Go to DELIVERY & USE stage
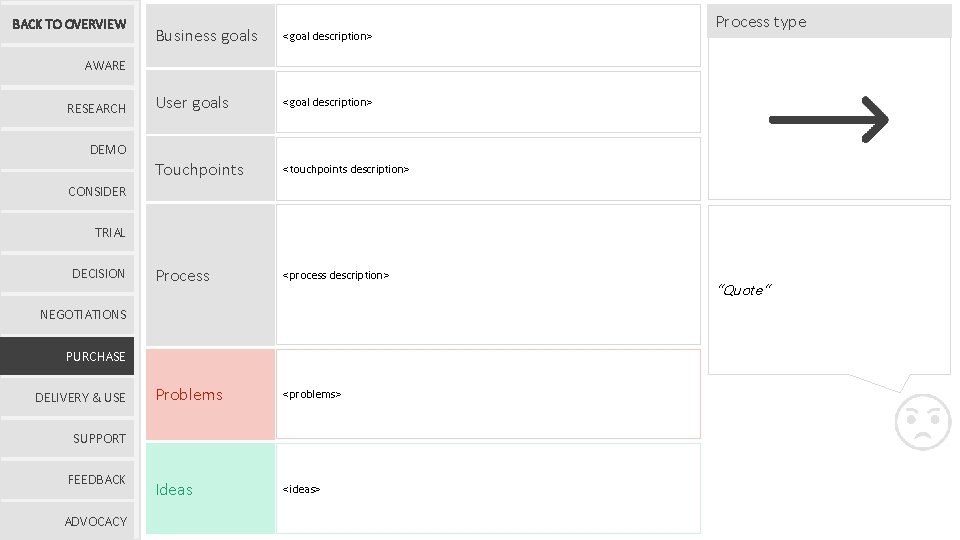 pyautogui.click(x=68, y=397)
